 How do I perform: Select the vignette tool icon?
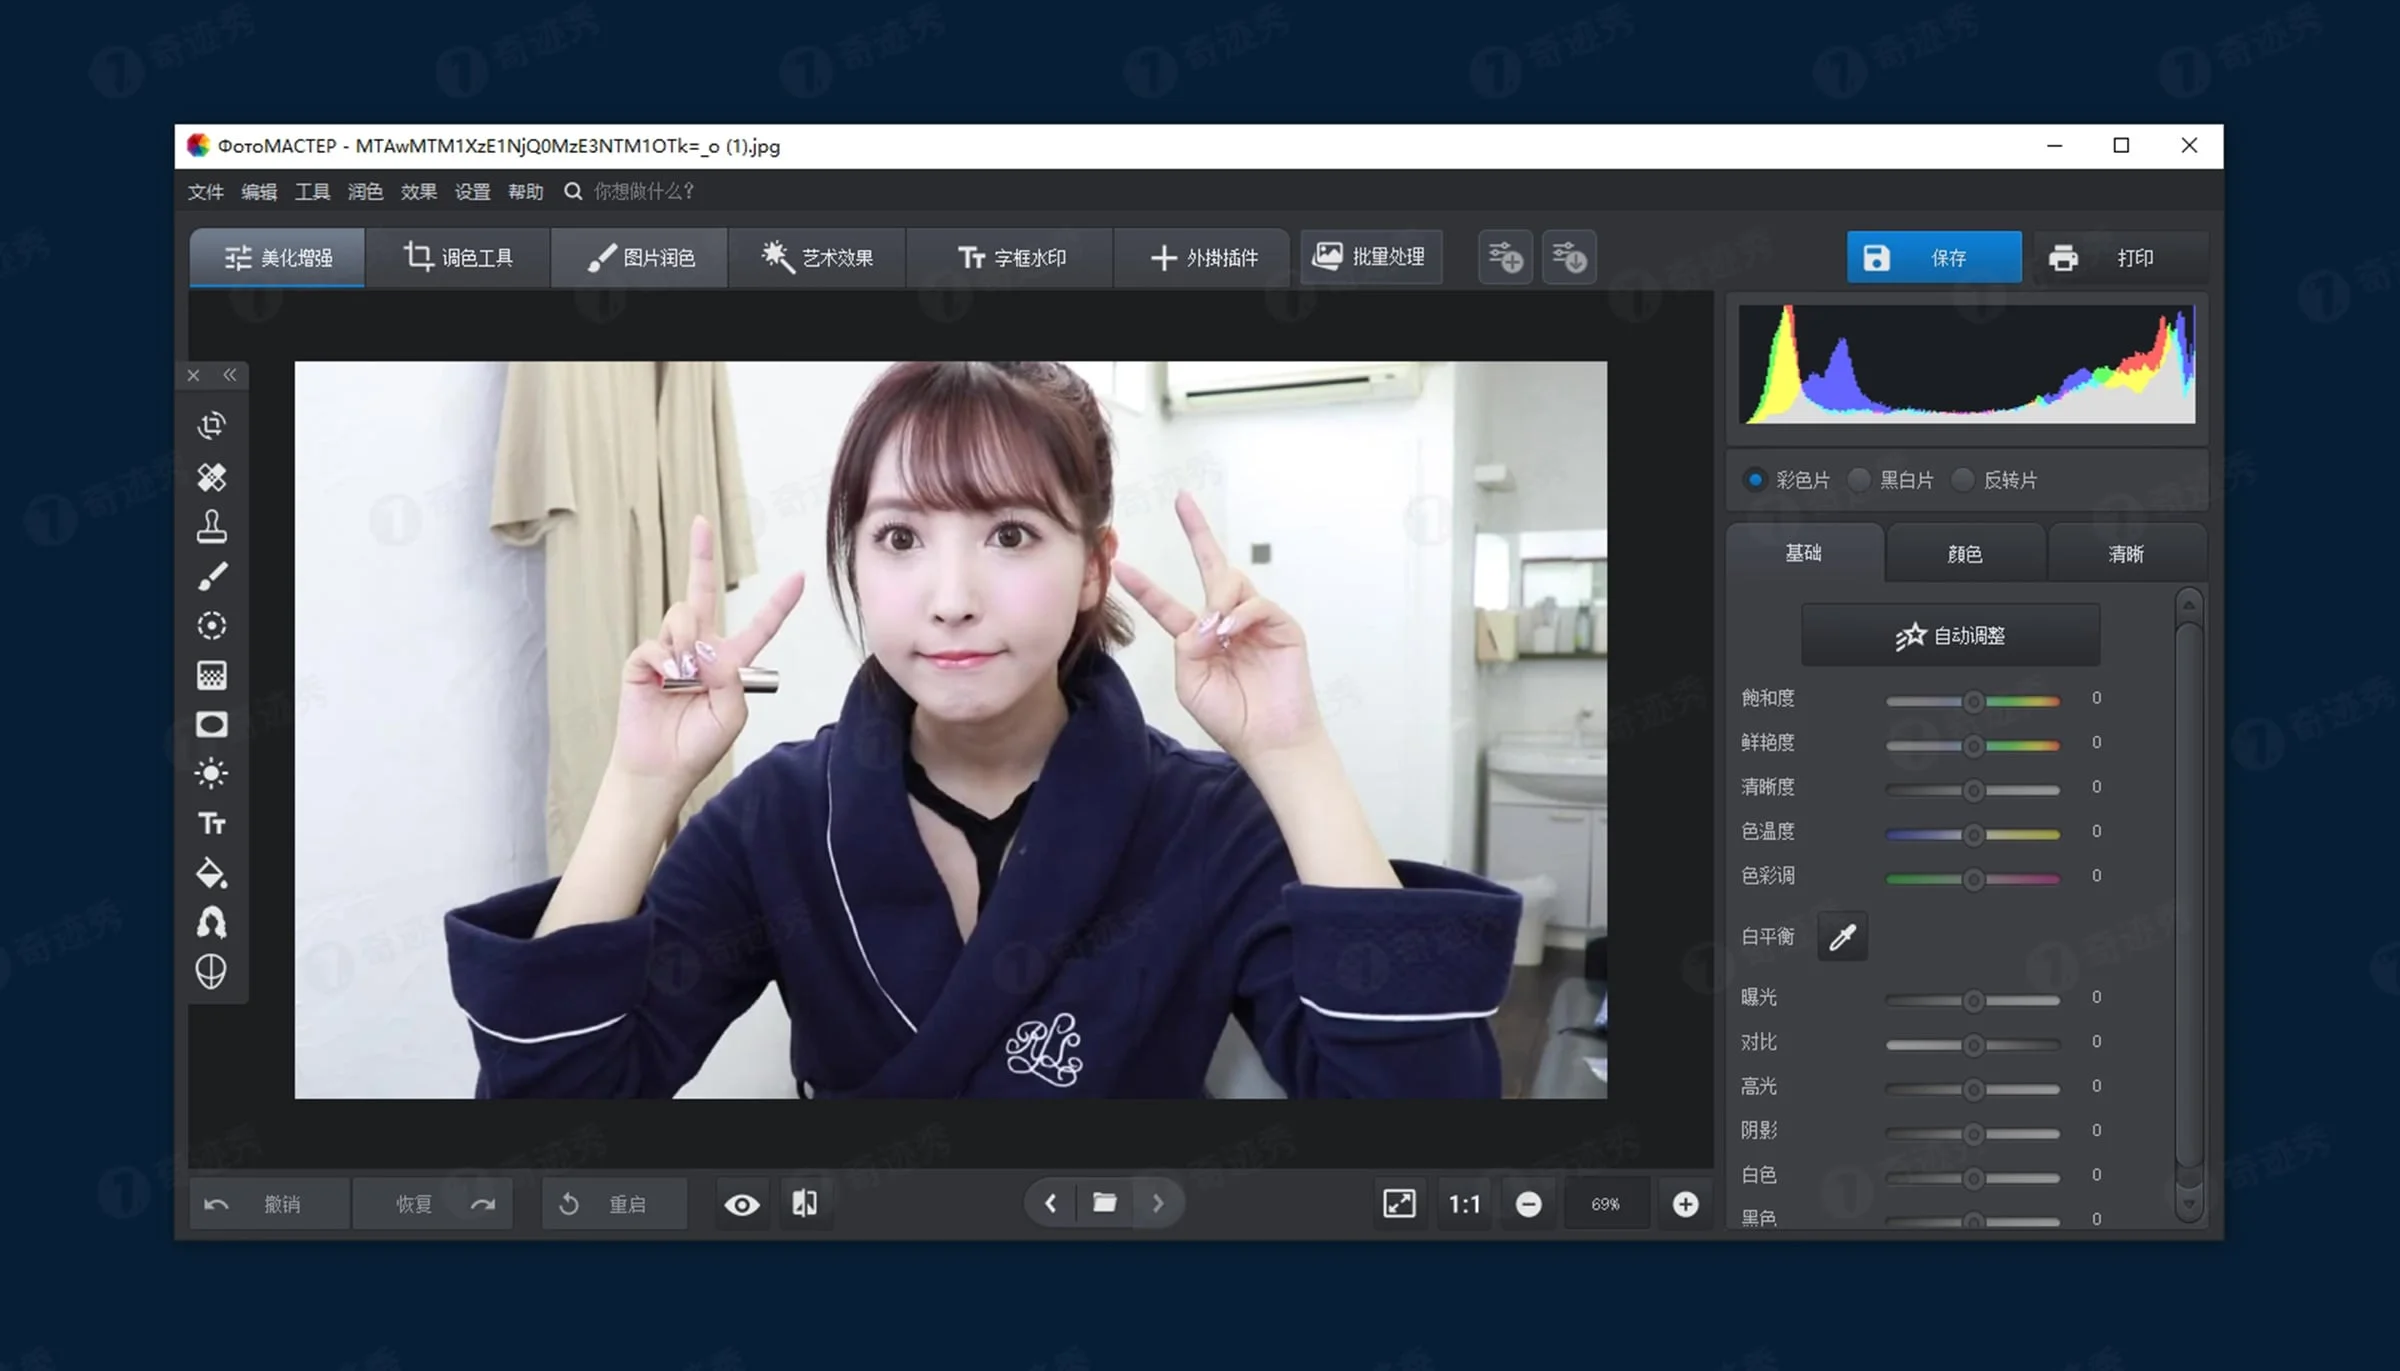click(211, 724)
